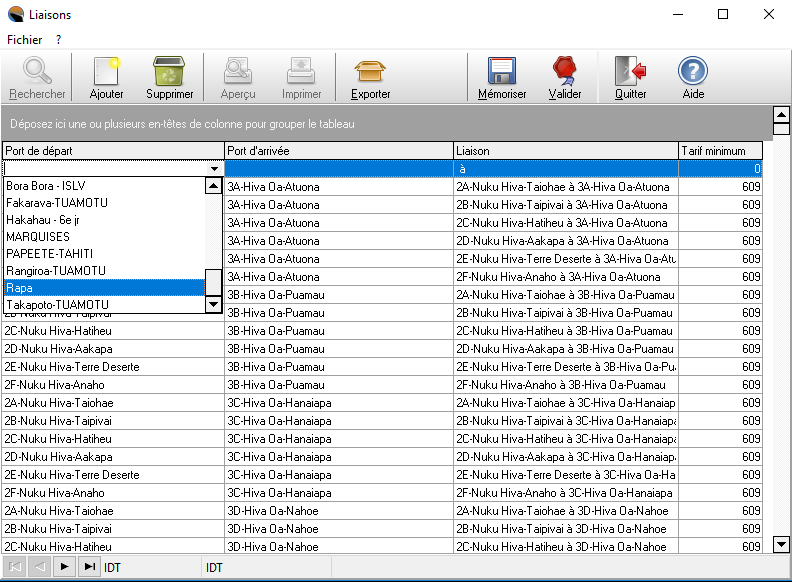Sort by Tarif minimum column header
Image resolution: width=792 pixels, height=582 pixels.
pos(720,151)
